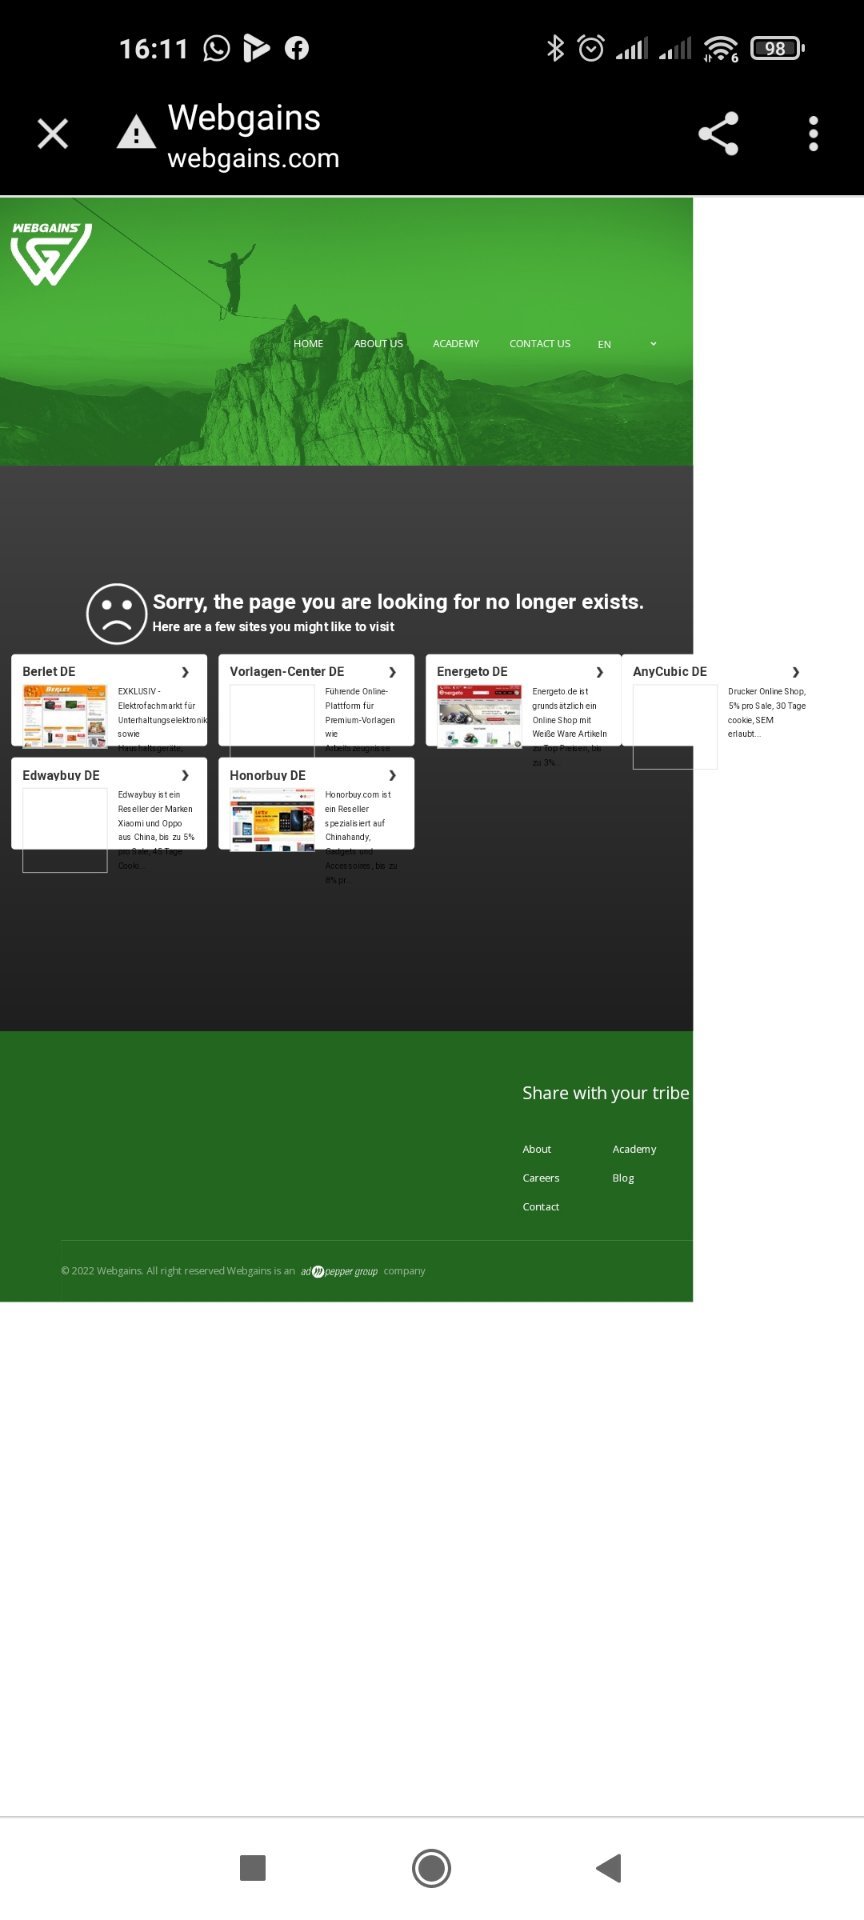This screenshot has height=1920, width=864.
Task: Open the three-dot browser menu
Action: click(x=813, y=133)
